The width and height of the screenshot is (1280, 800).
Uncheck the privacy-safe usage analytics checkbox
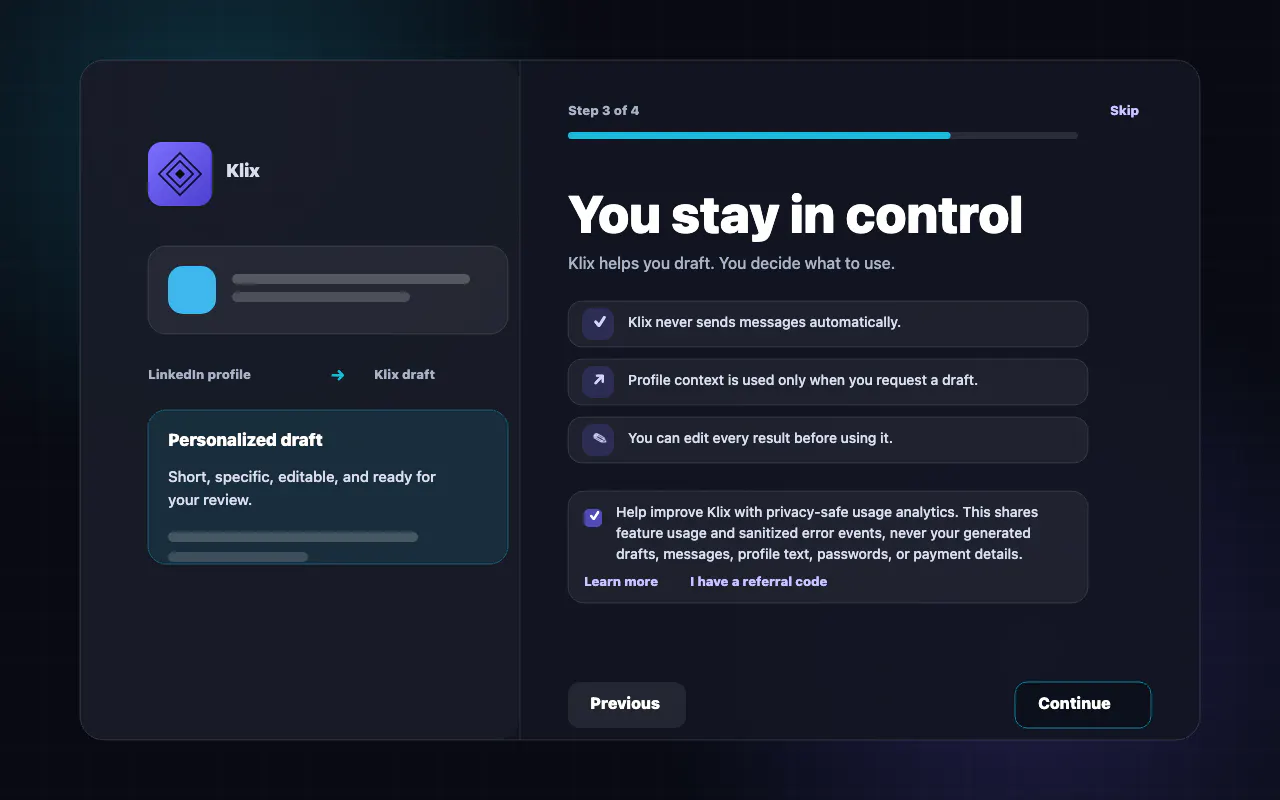(593, 517)
